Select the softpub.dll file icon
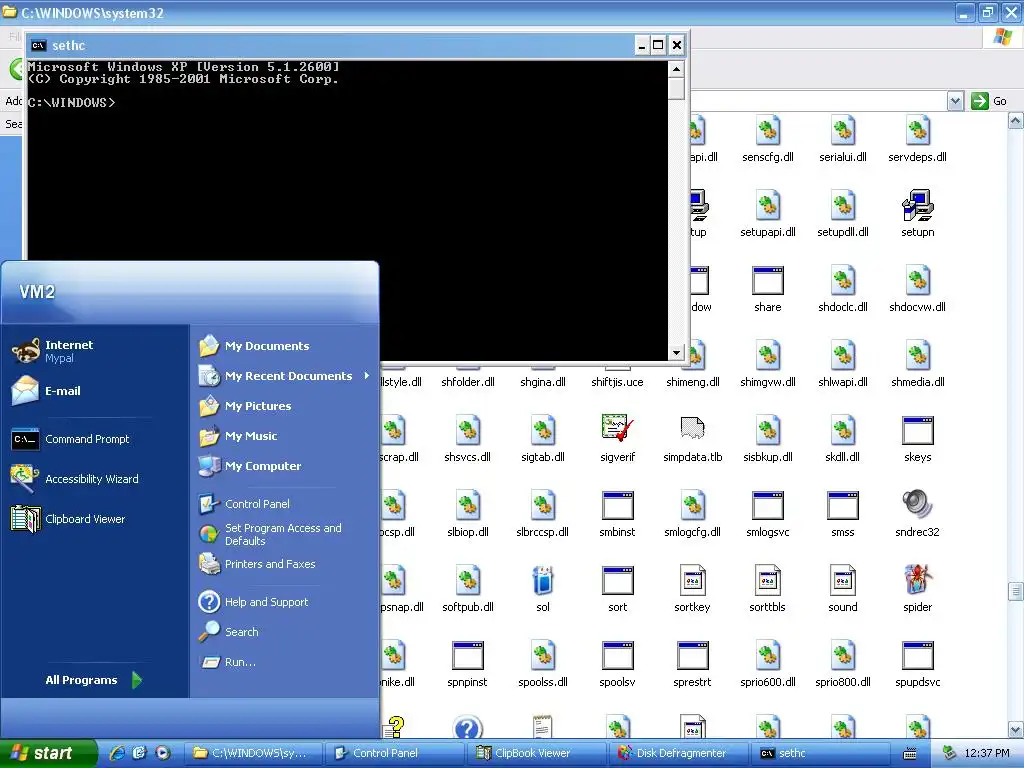 (x=468, y=581)
